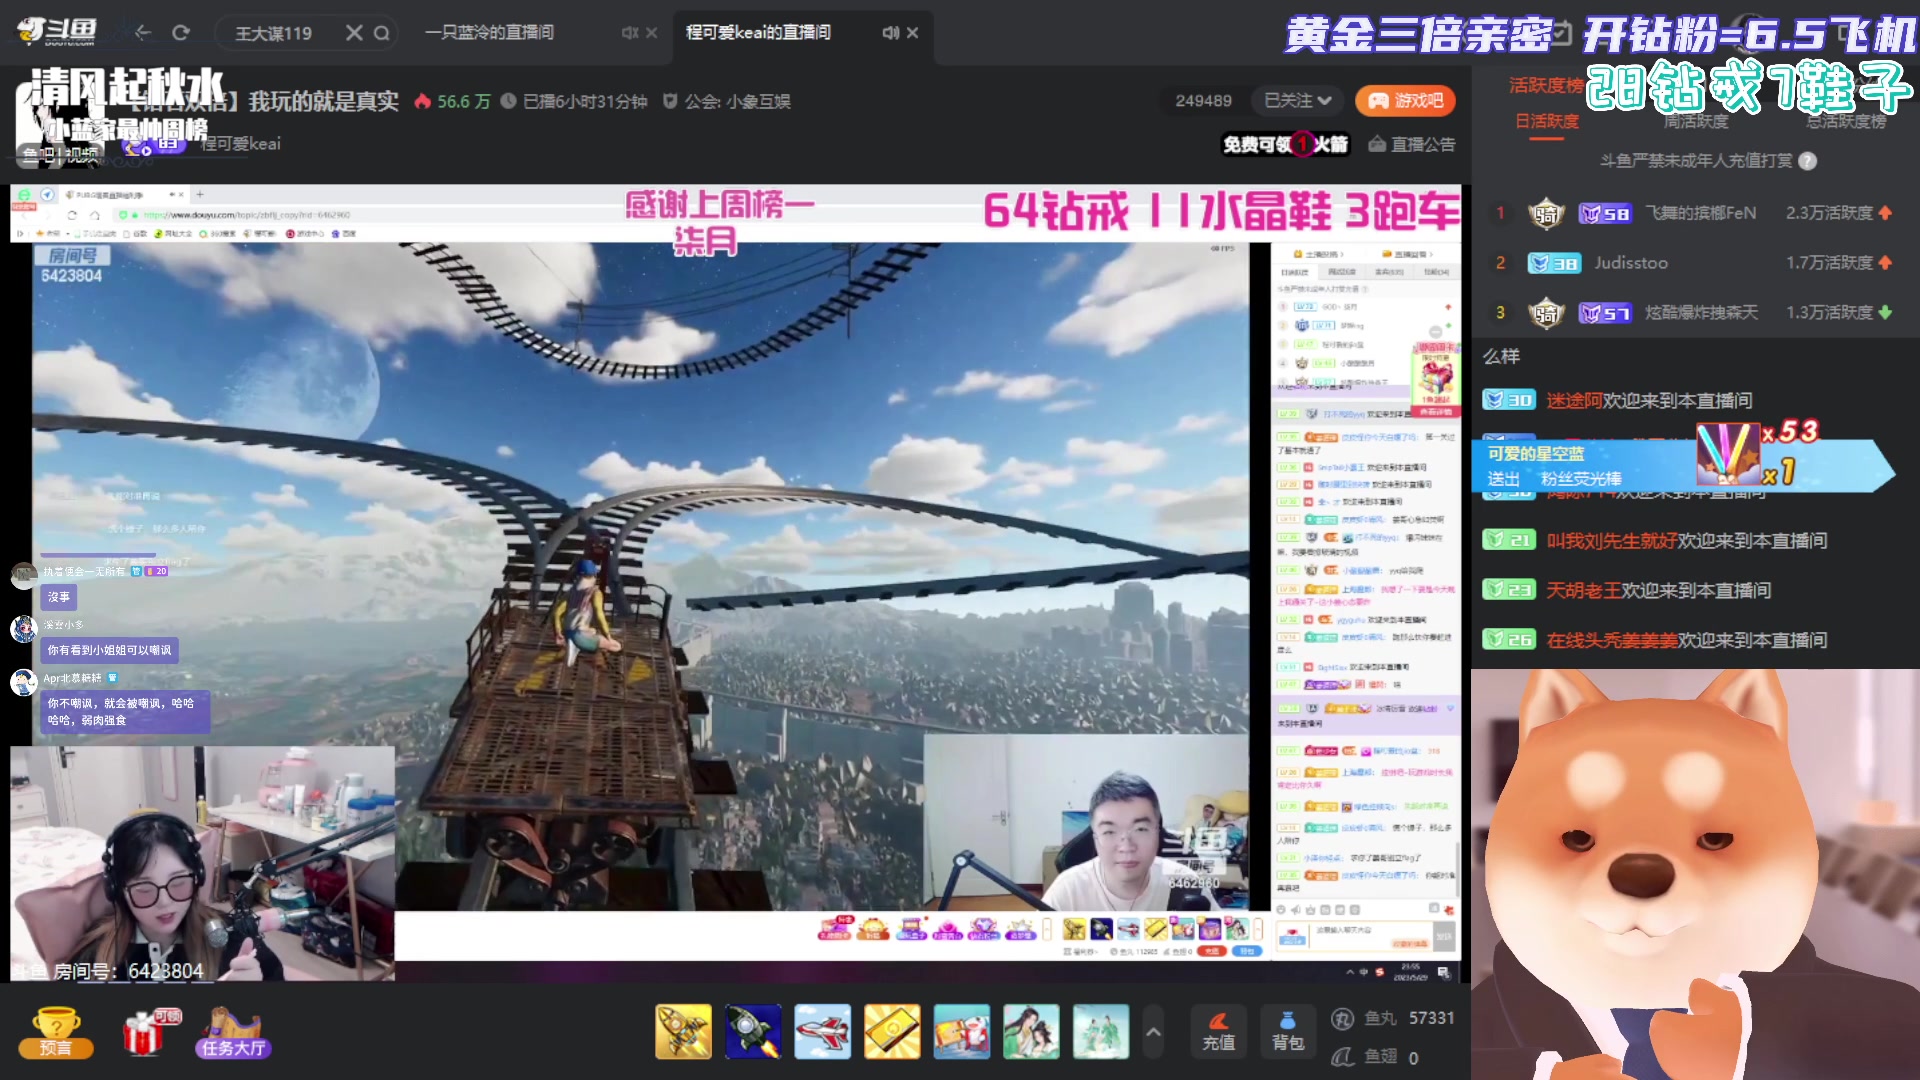Select the red-and-white airplane gift icon

[823, 1031]
